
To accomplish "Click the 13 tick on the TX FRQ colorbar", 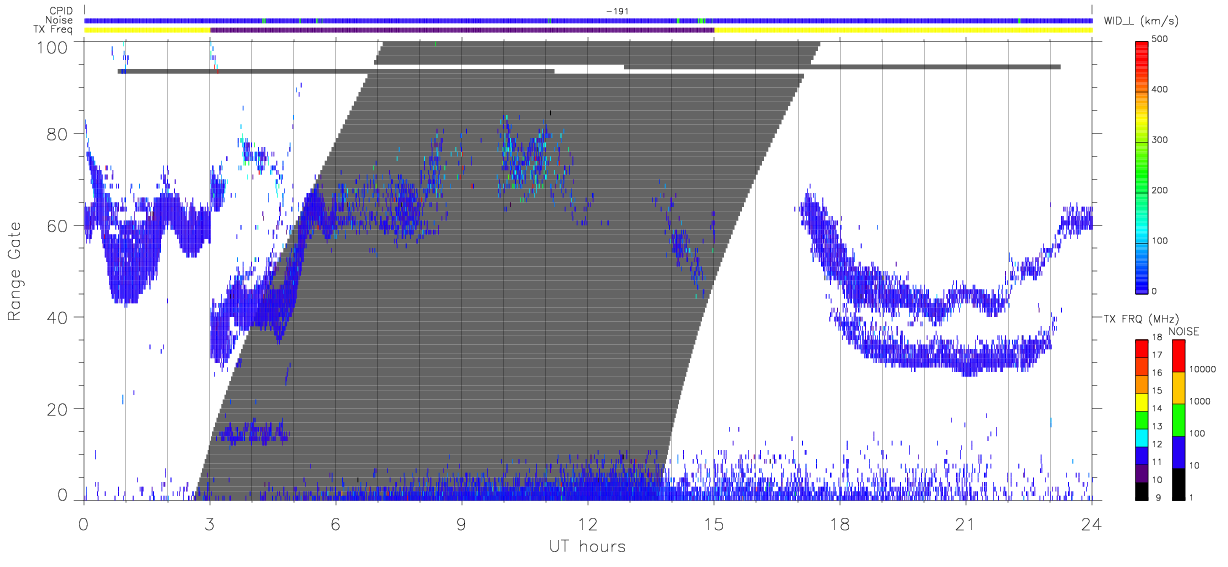I will [1157, 426].
